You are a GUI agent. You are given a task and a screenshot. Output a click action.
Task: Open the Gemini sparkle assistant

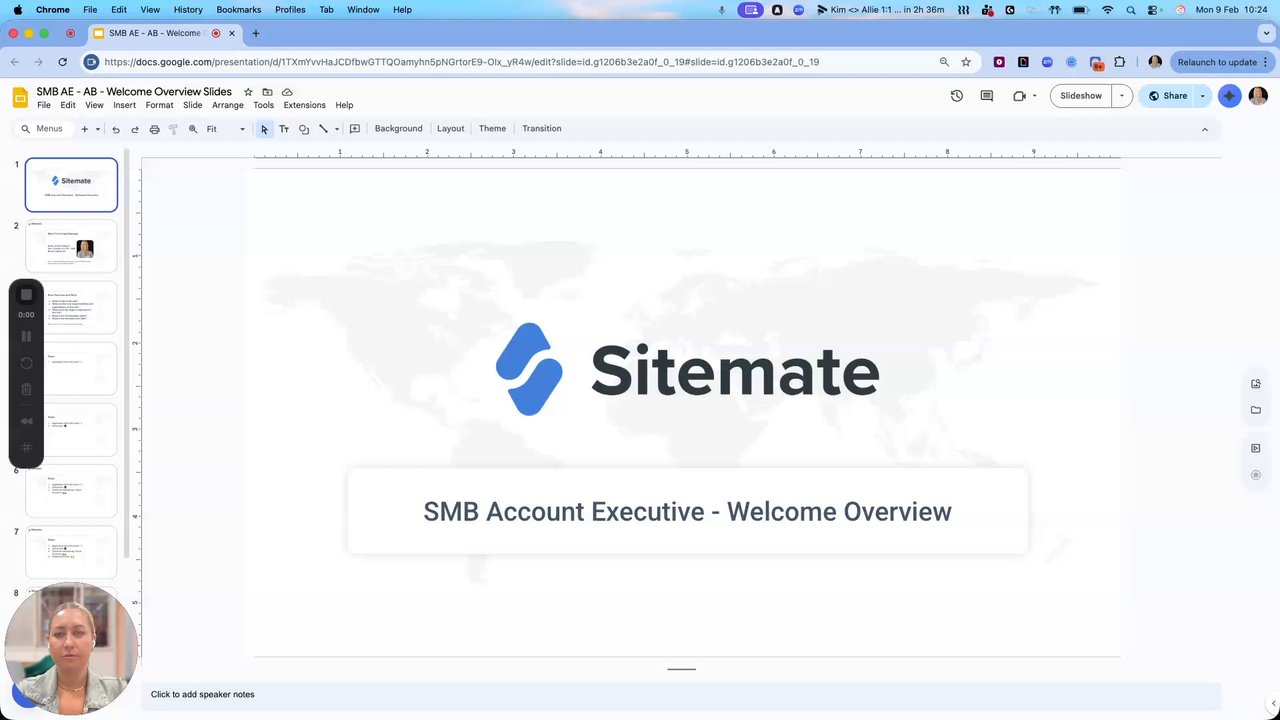pyautogui.click(x=1230, y=96)
